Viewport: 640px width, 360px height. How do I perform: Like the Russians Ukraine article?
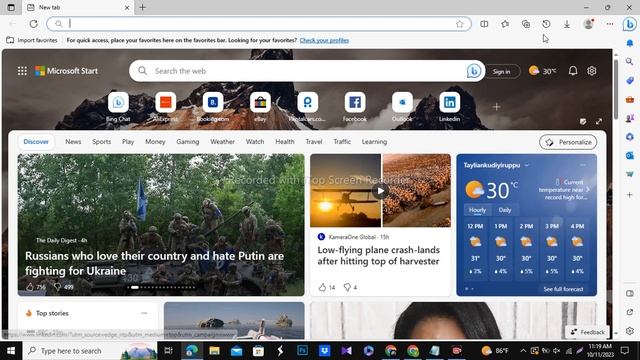coord(30,287)
